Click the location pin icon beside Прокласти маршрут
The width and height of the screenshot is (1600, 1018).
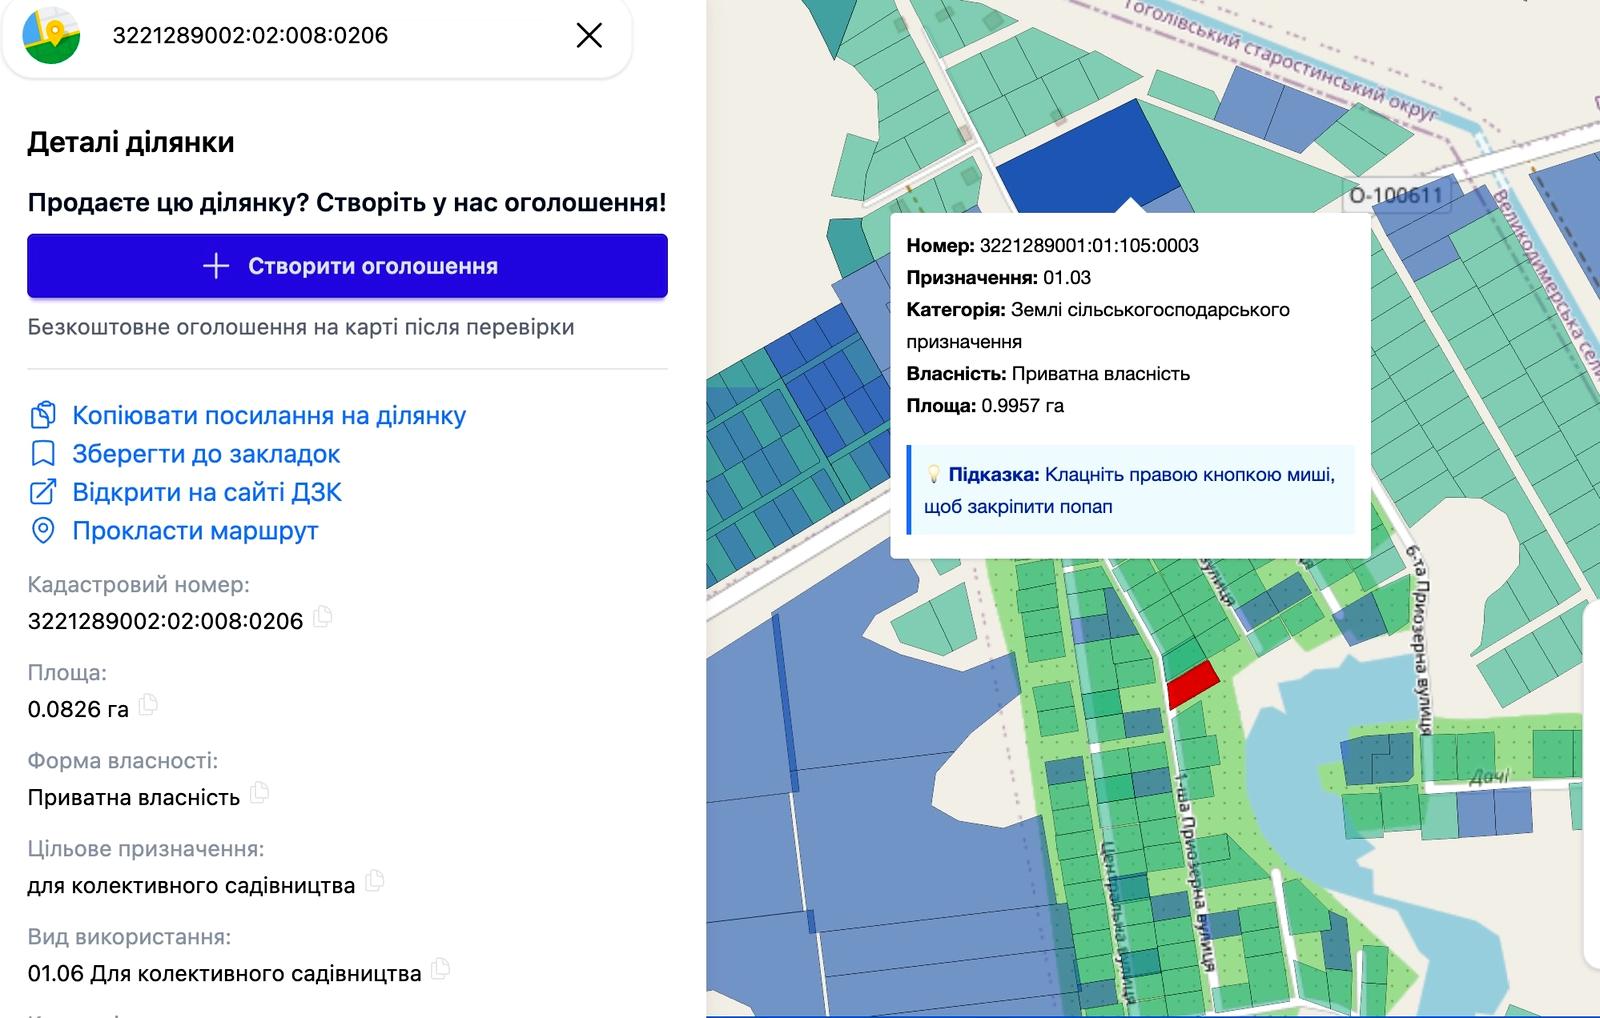pos(43,531)
